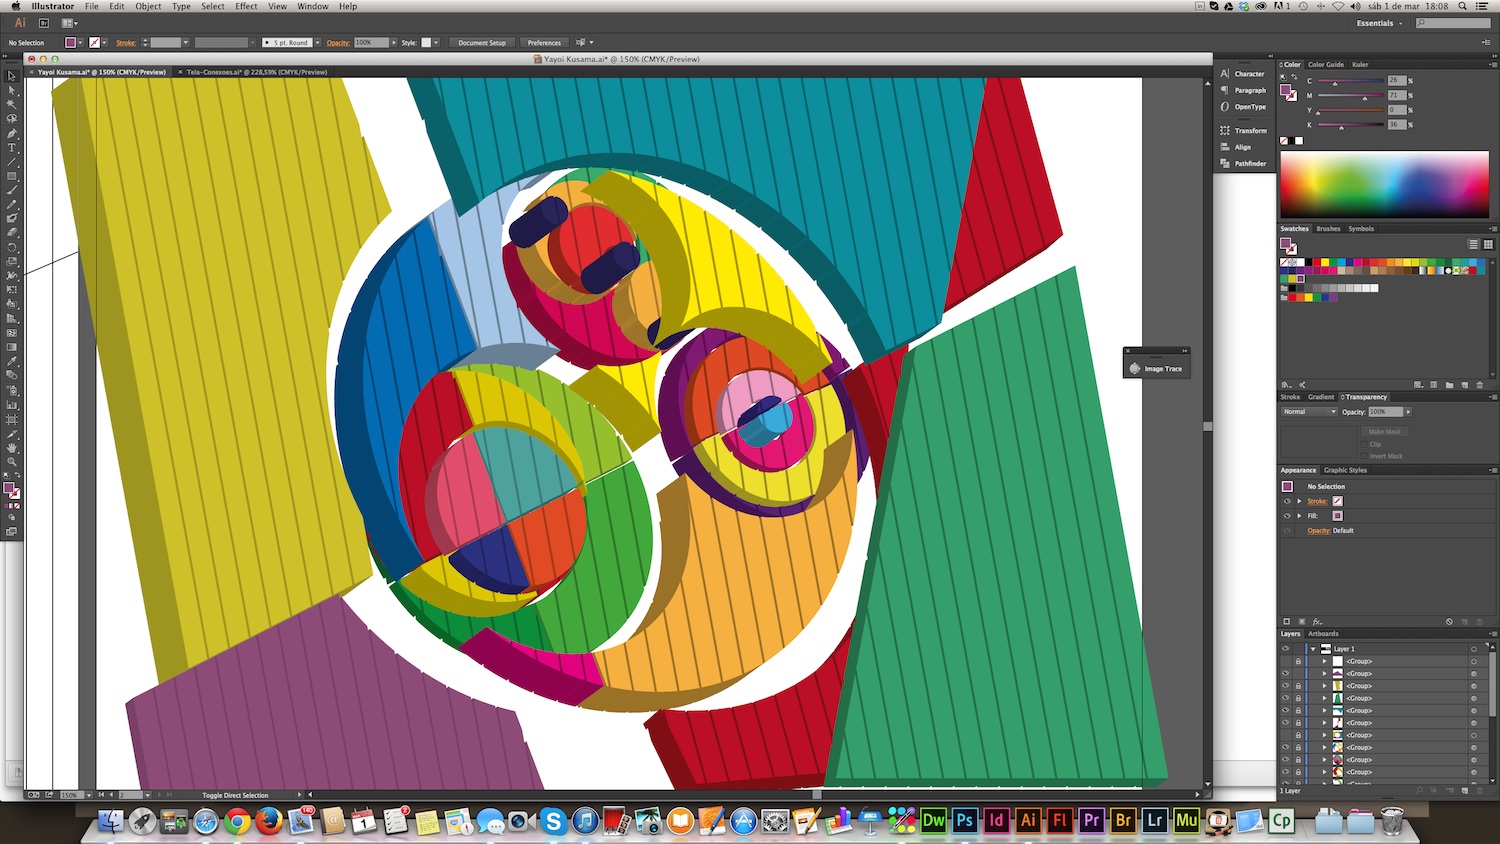Select the Hand tool

click(12, 448)
